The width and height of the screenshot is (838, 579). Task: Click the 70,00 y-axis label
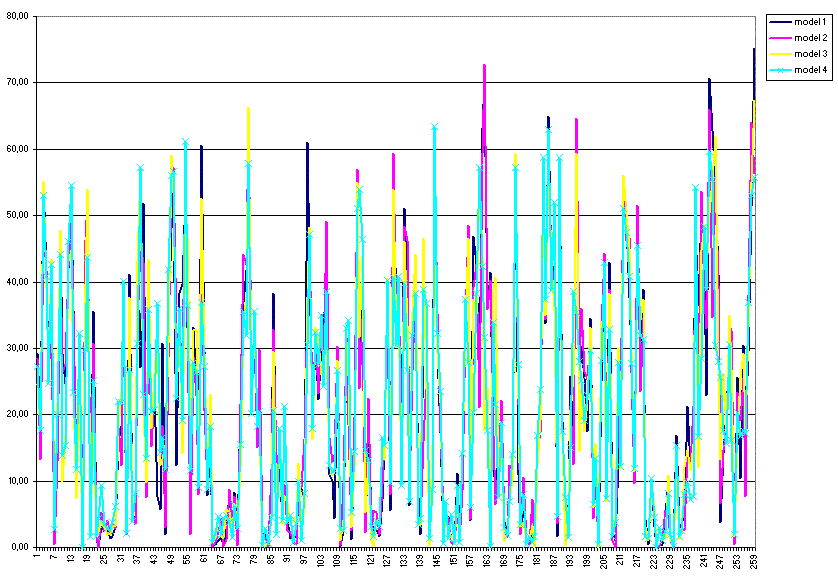[17, 82]
